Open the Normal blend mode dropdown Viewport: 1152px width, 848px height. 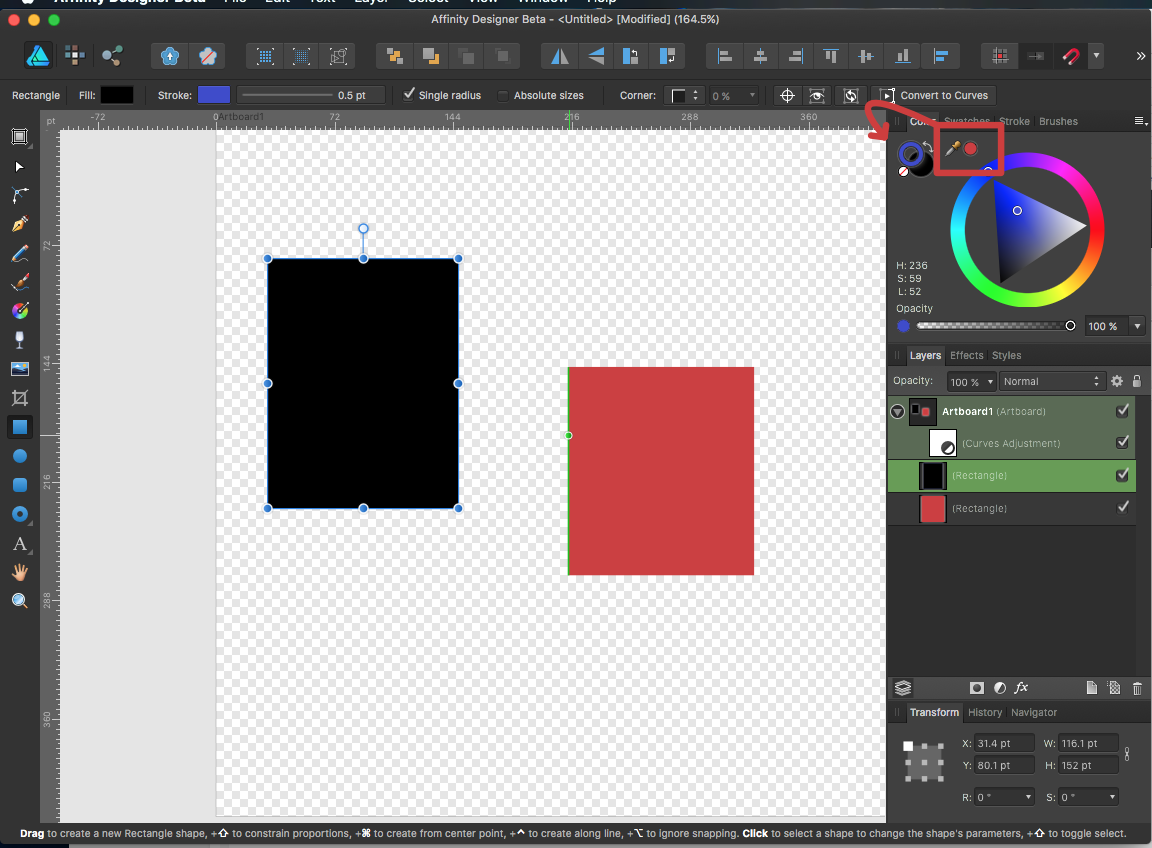tap(1052, 381)
